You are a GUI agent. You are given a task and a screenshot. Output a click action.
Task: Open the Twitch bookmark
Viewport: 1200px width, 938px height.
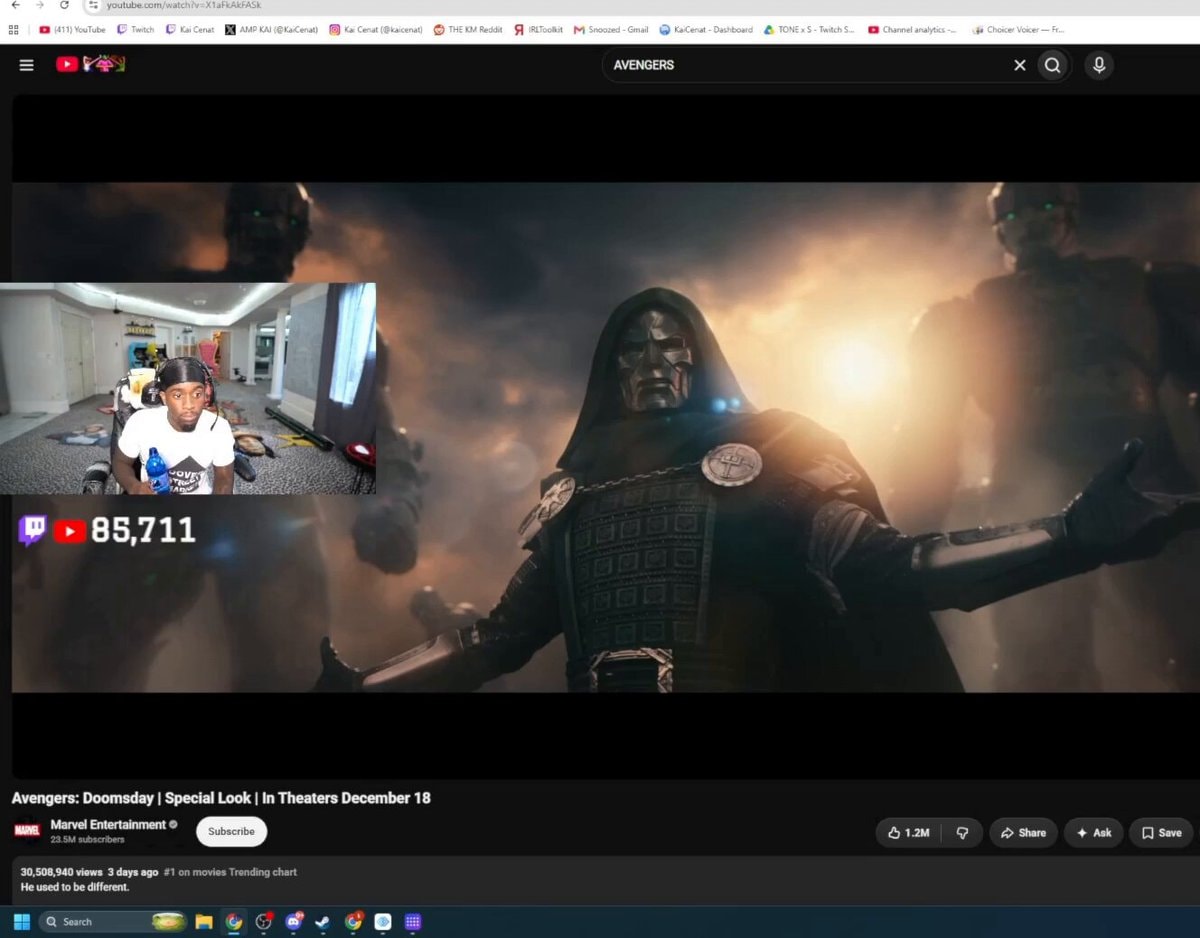pos(136,30)
